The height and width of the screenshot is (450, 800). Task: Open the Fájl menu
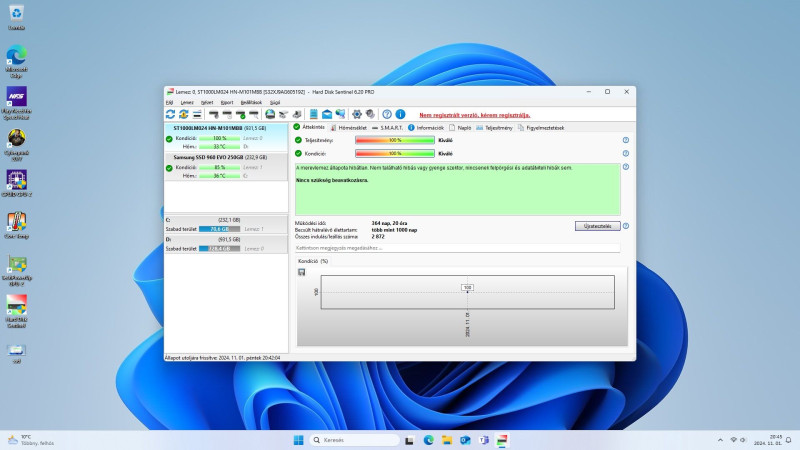coord(169,103)
